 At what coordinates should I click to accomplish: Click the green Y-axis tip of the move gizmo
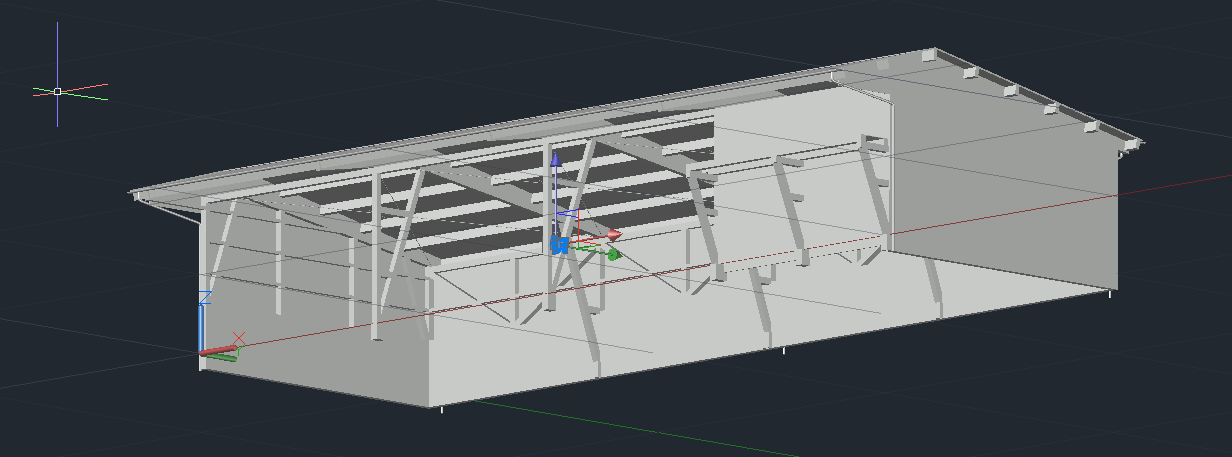[612, 254]
